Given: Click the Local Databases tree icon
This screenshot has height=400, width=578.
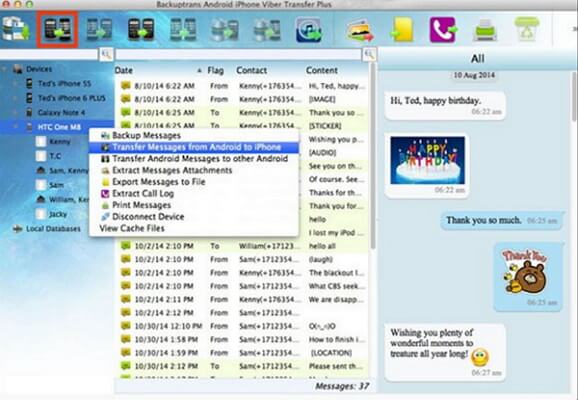Looking at the screenshot, I should coord(17,229).
